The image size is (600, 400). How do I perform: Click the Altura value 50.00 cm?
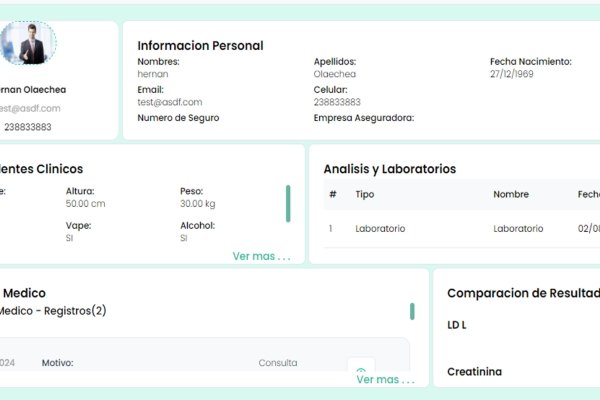(x=85, y=204)
